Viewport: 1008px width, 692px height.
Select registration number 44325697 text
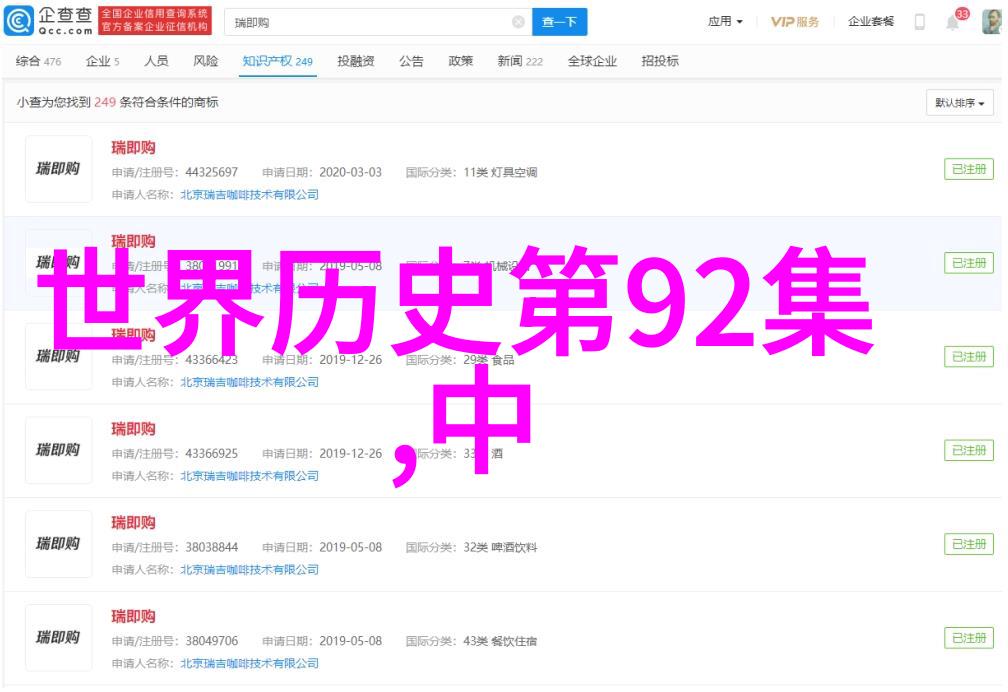click(212, 172)
